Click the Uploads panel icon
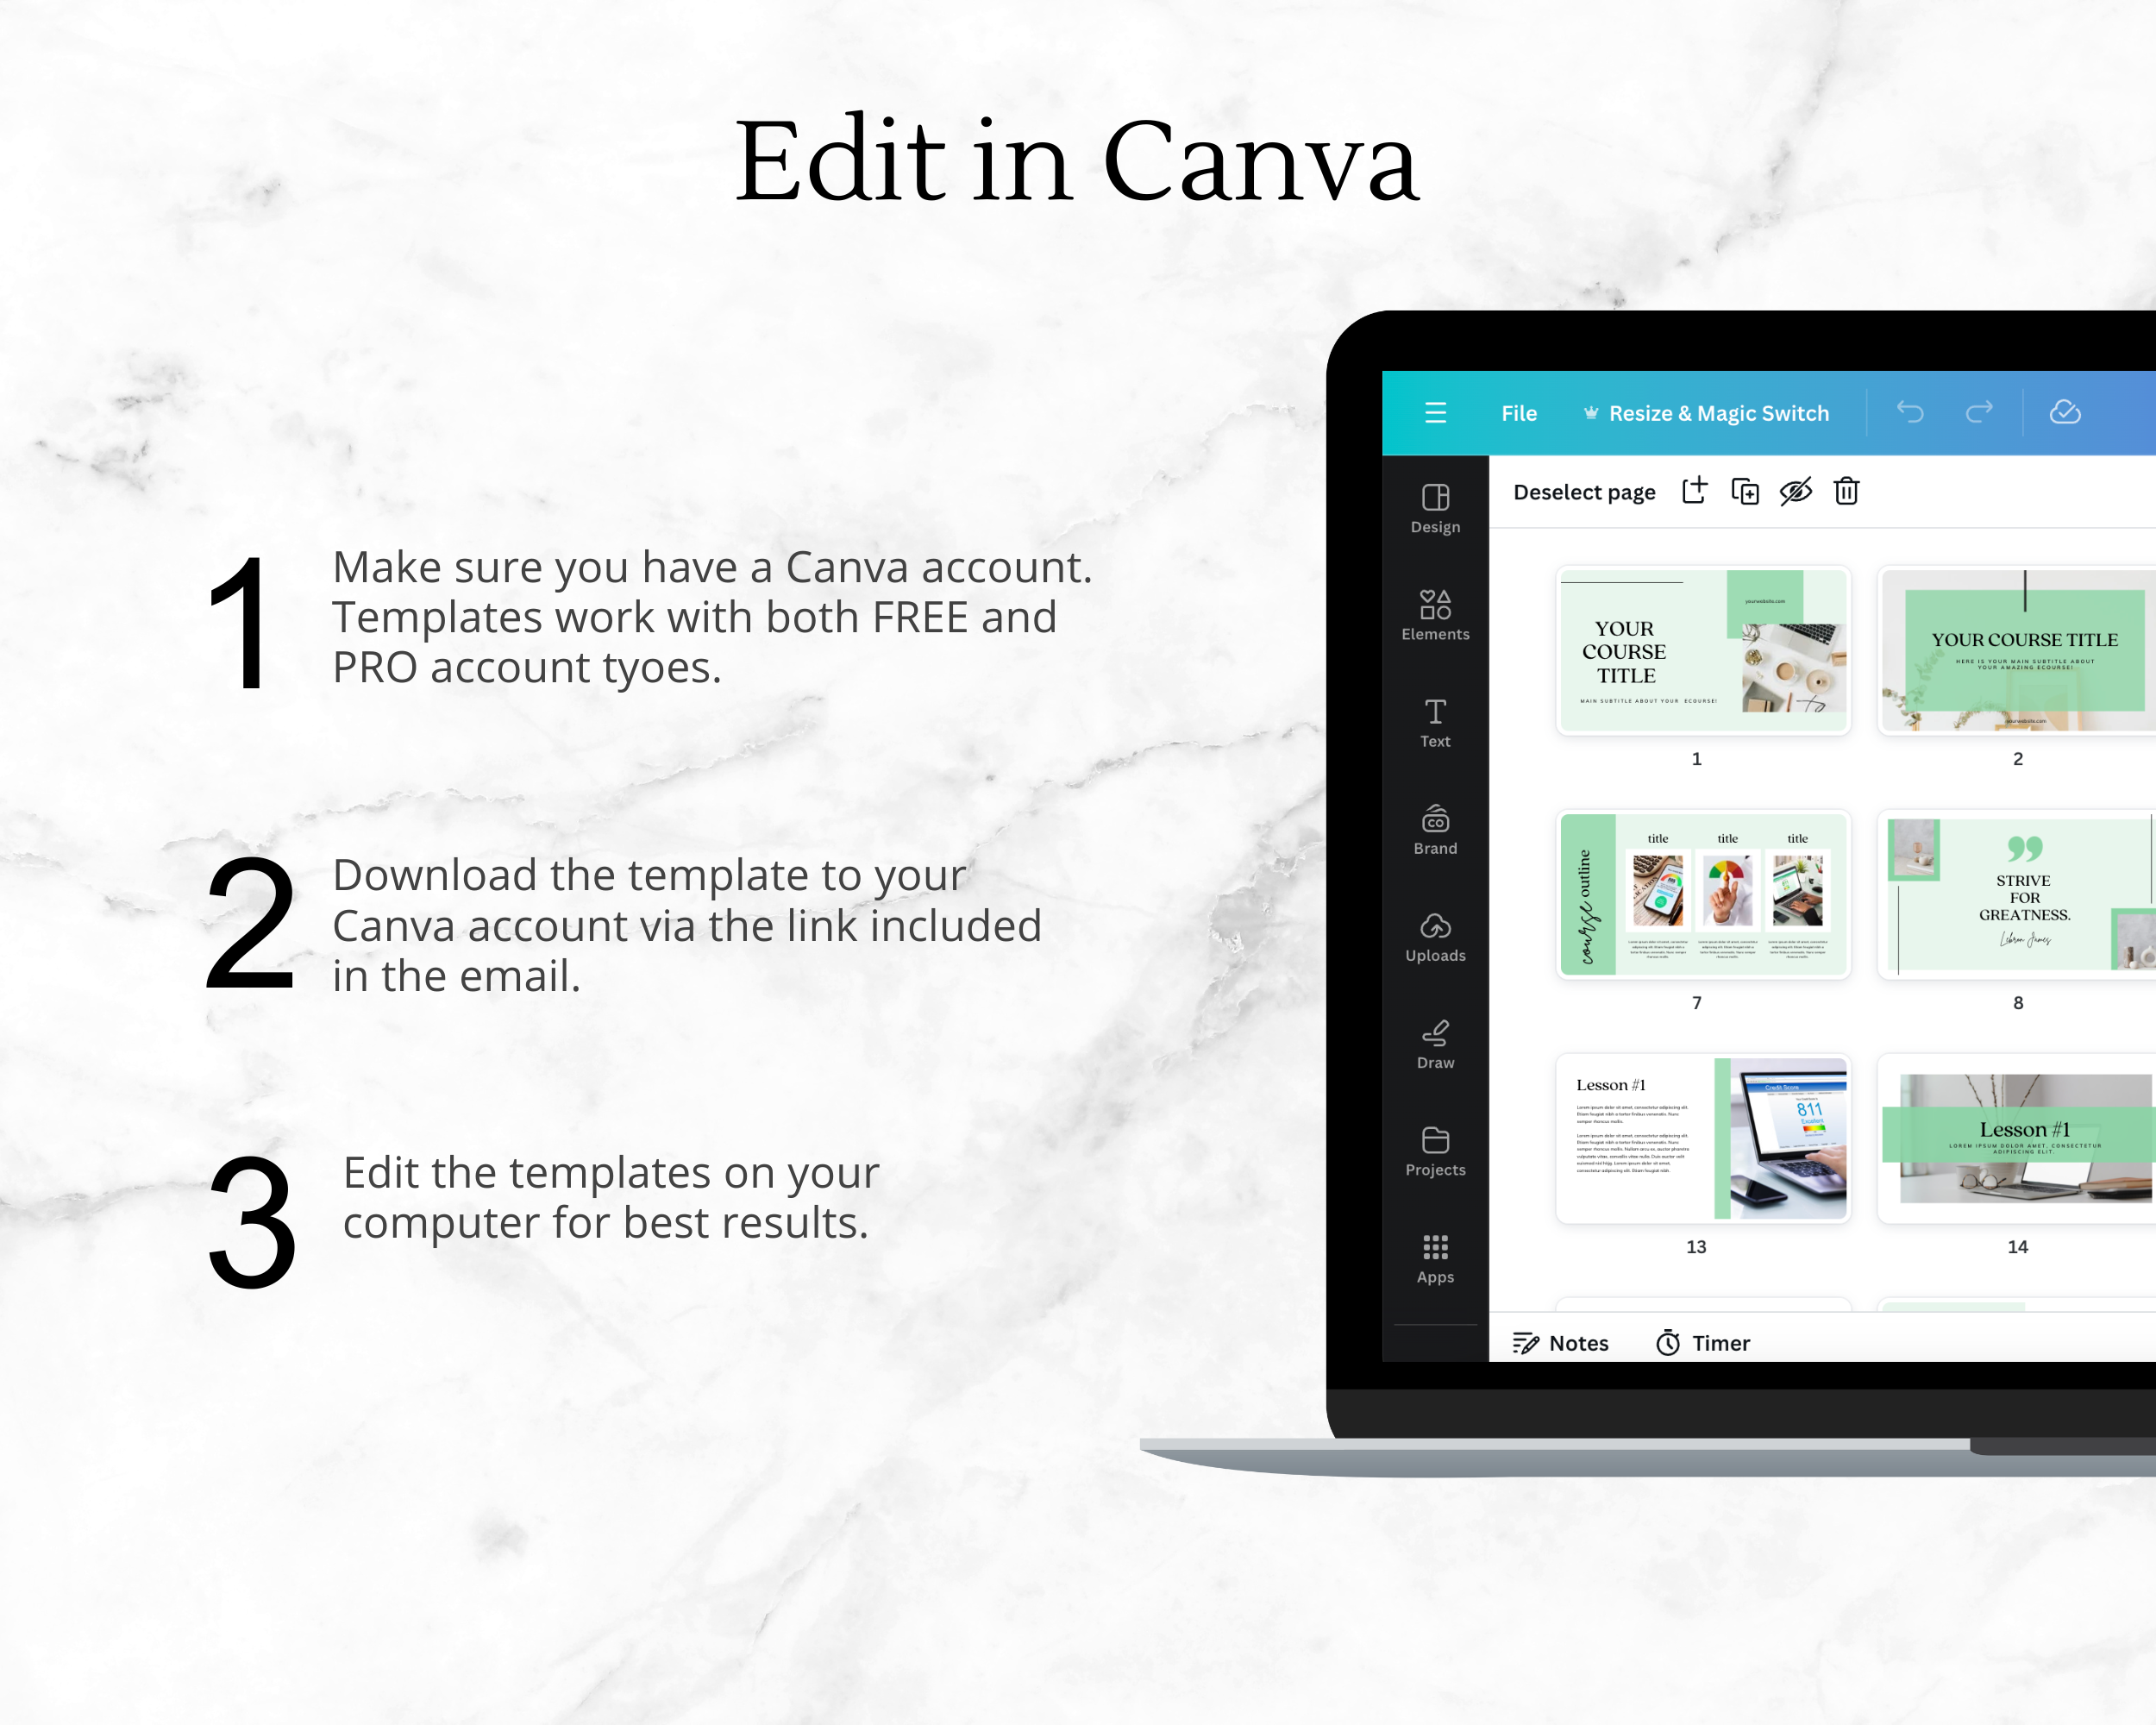The image size is (2156, 1725). pyautogui.click(x=1438, y=931)
